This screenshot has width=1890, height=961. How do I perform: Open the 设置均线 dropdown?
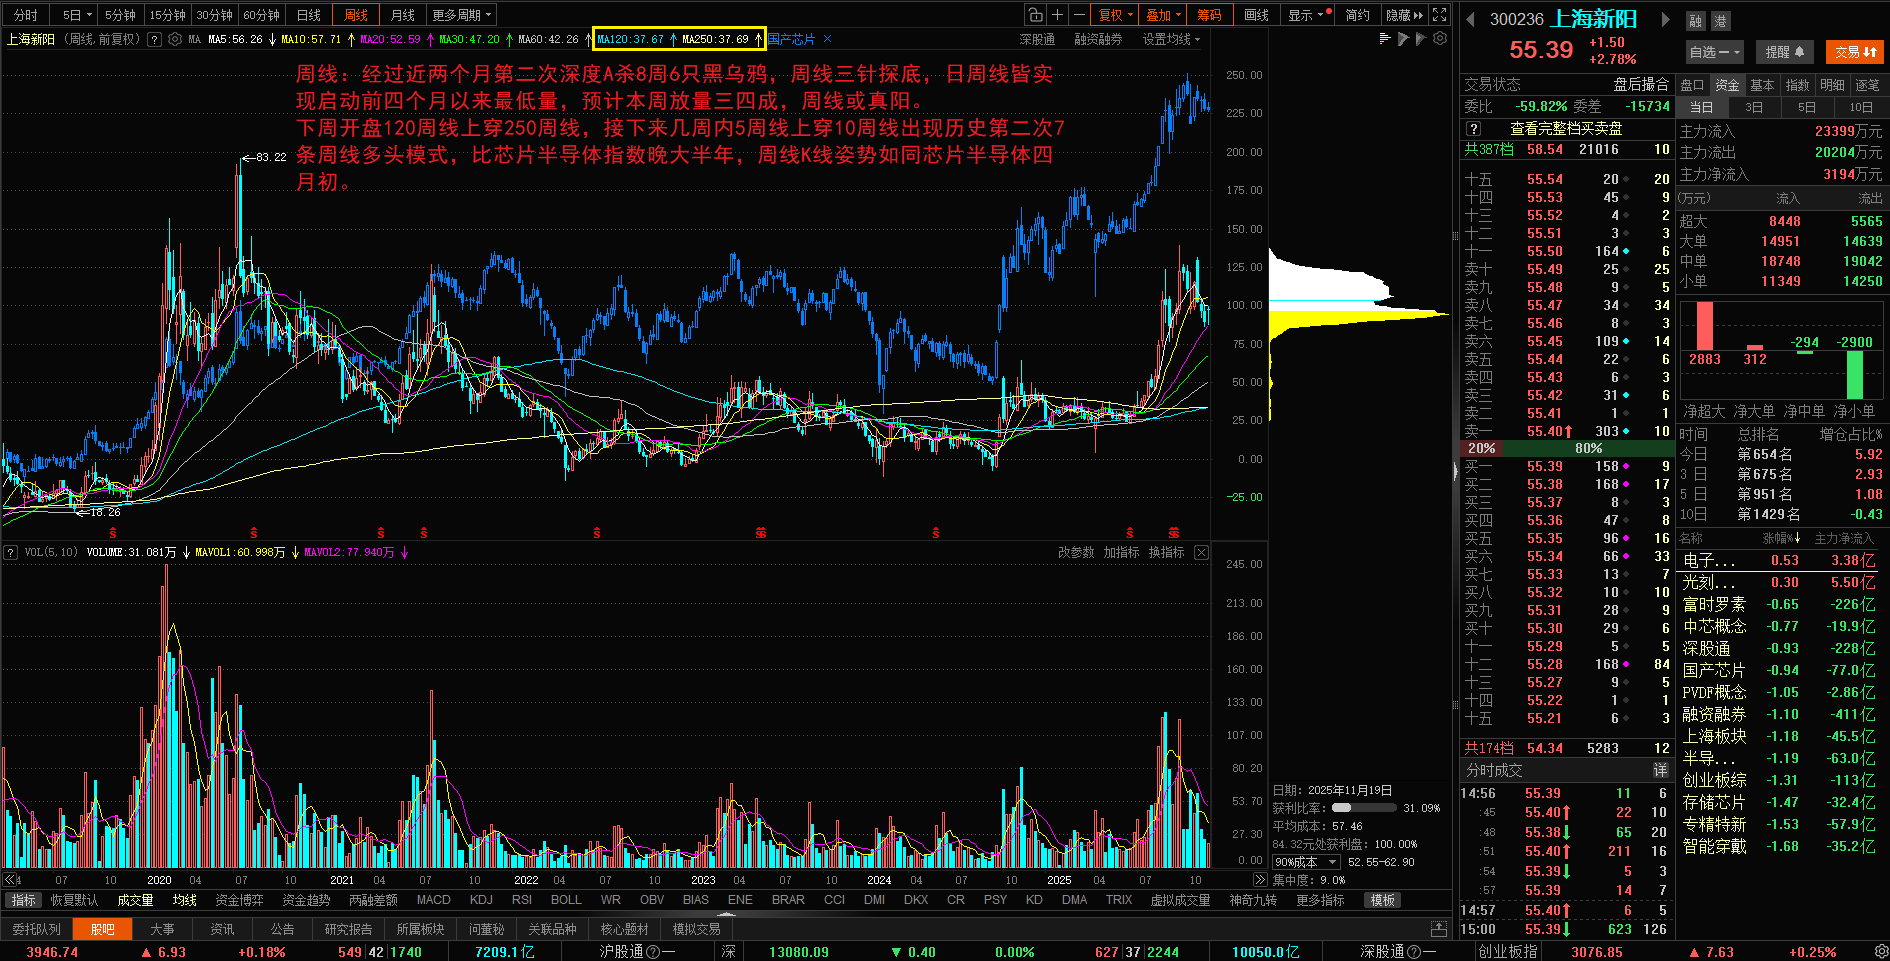click(1171, 39)
